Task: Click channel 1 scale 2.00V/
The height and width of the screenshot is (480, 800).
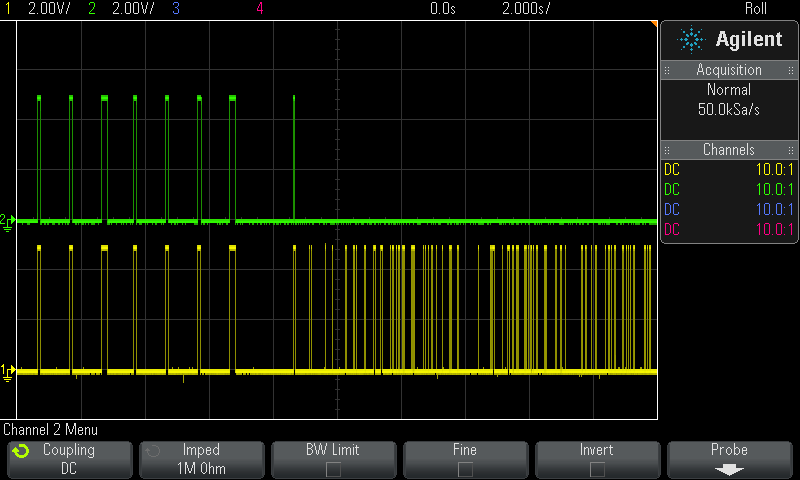Action: click(49, 8)
